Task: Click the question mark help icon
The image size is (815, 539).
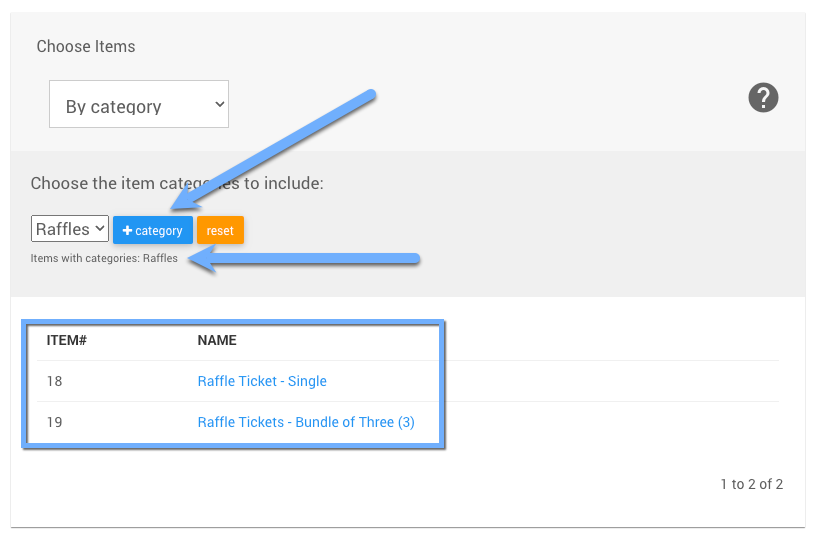Action: (763, 98)
